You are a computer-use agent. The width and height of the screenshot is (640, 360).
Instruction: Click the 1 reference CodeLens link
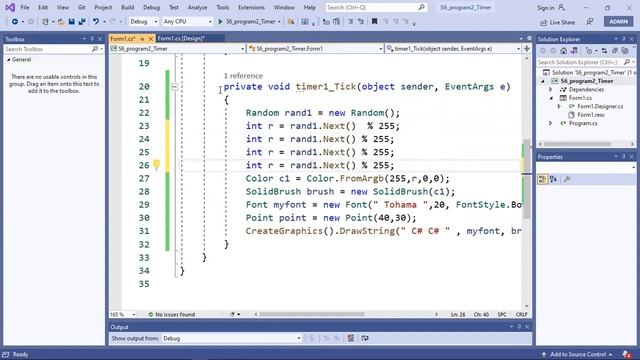pos(243,76)
